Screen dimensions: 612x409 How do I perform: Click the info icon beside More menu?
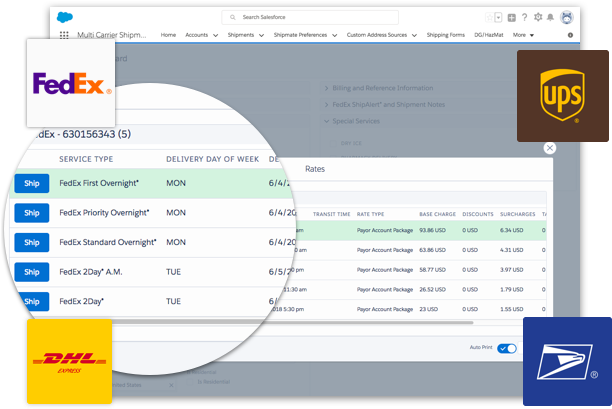570,35
